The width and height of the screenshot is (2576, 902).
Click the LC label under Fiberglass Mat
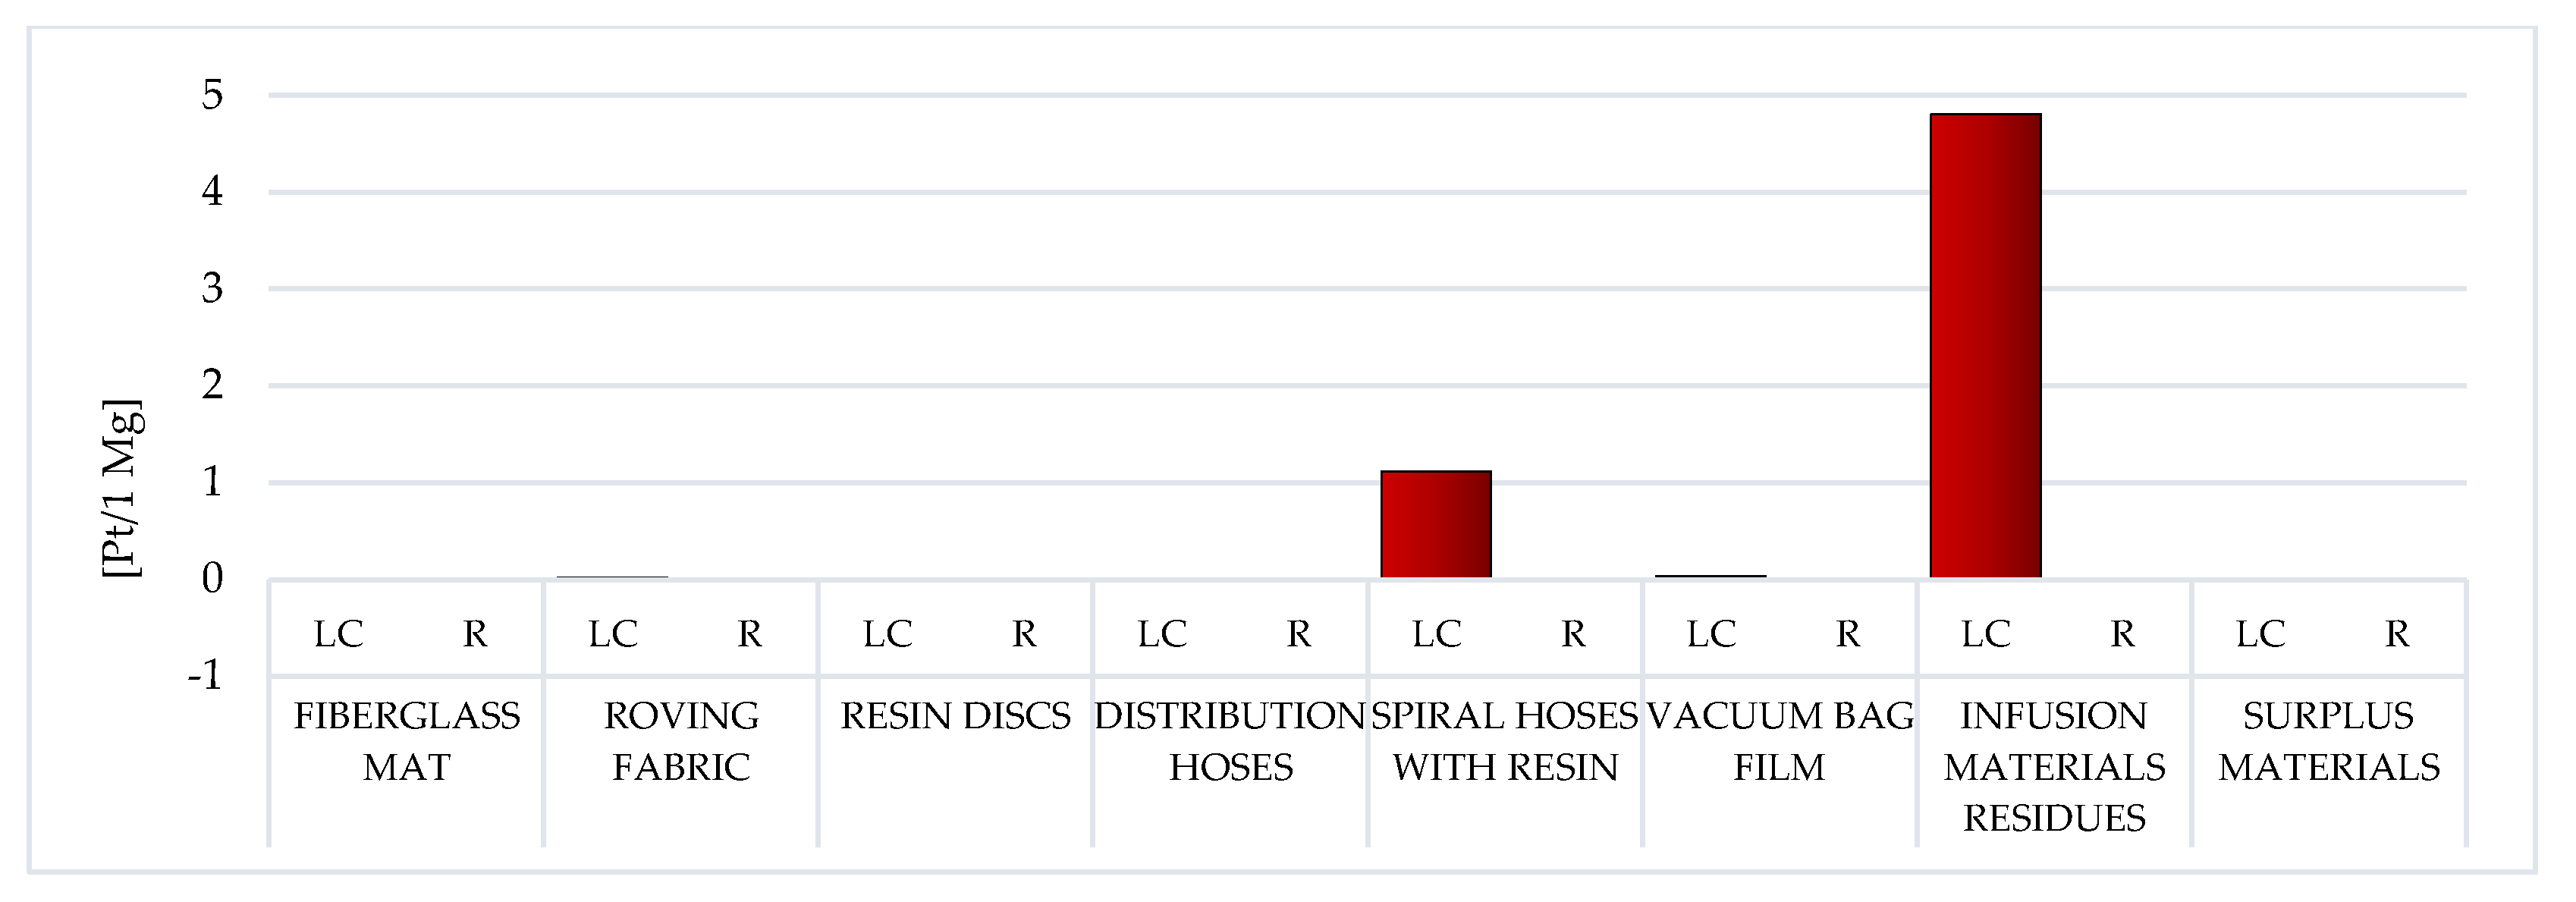point(338,634)
